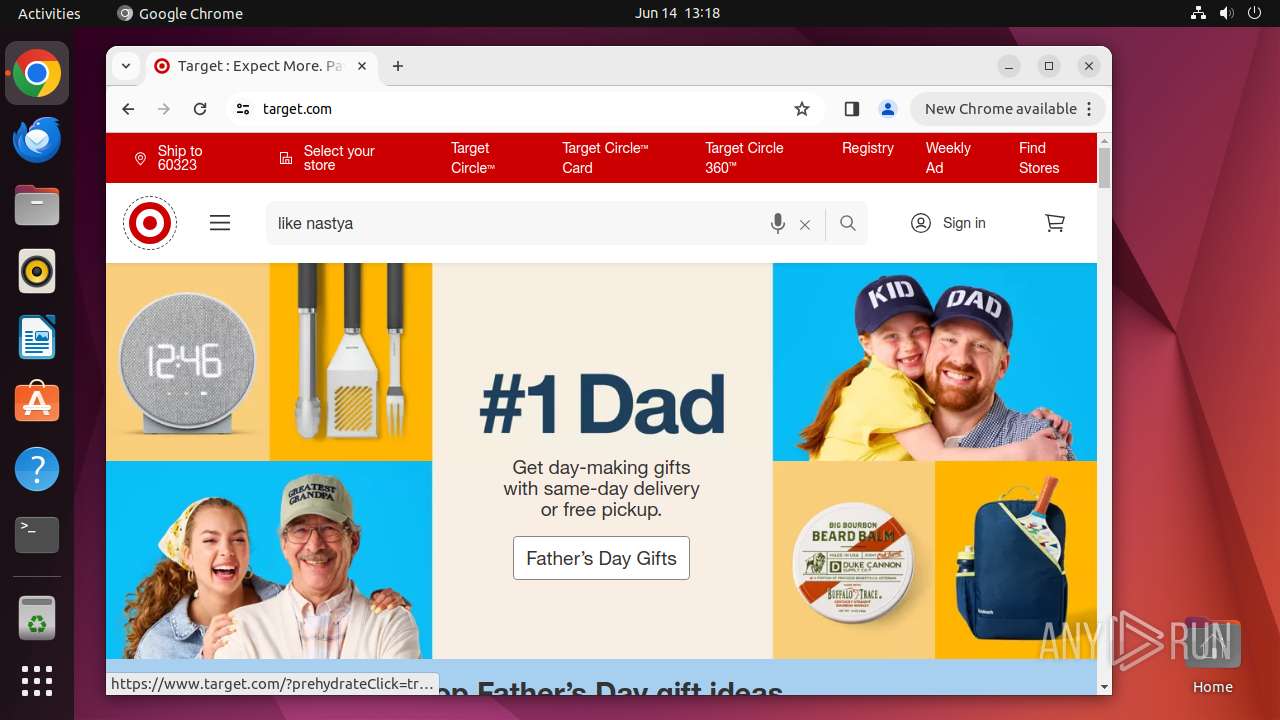The width and height of the screenshot is (1280, 720).
Task: Launch Chrome from the dock
Action: tap(37, 73)
